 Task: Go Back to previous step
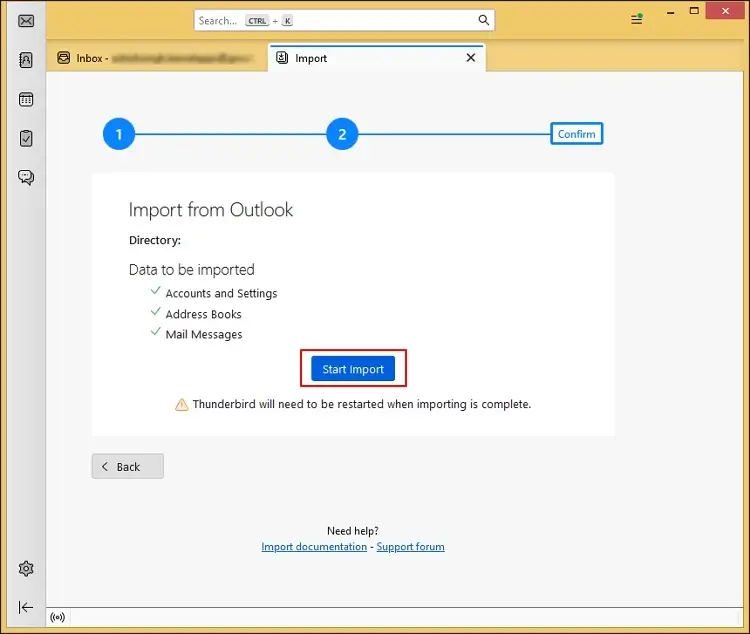click(128, 467)
